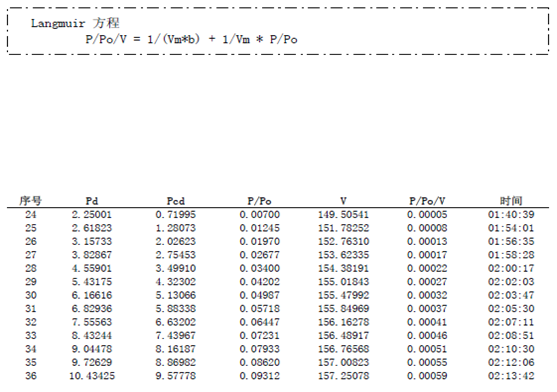
Task: Select V value 155.01843
Action: tap(343, 282)
